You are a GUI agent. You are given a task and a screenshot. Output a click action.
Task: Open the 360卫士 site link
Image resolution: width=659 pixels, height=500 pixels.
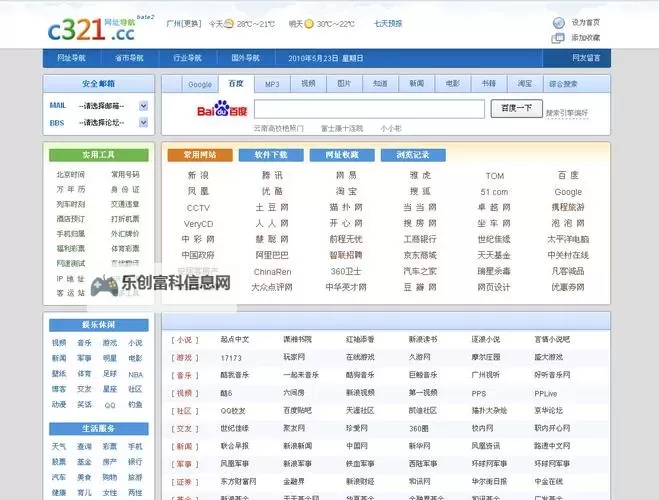pyautogui.click(x=346, y=271)
